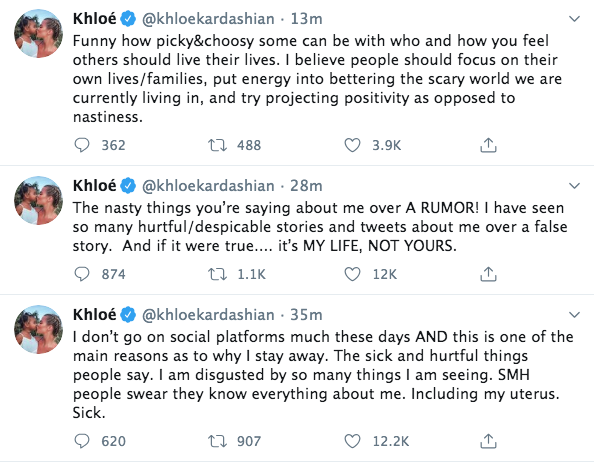Reply to the 35m tweet with 620 replies
Screen dimensions: 594x462
(x=82, y=441)
